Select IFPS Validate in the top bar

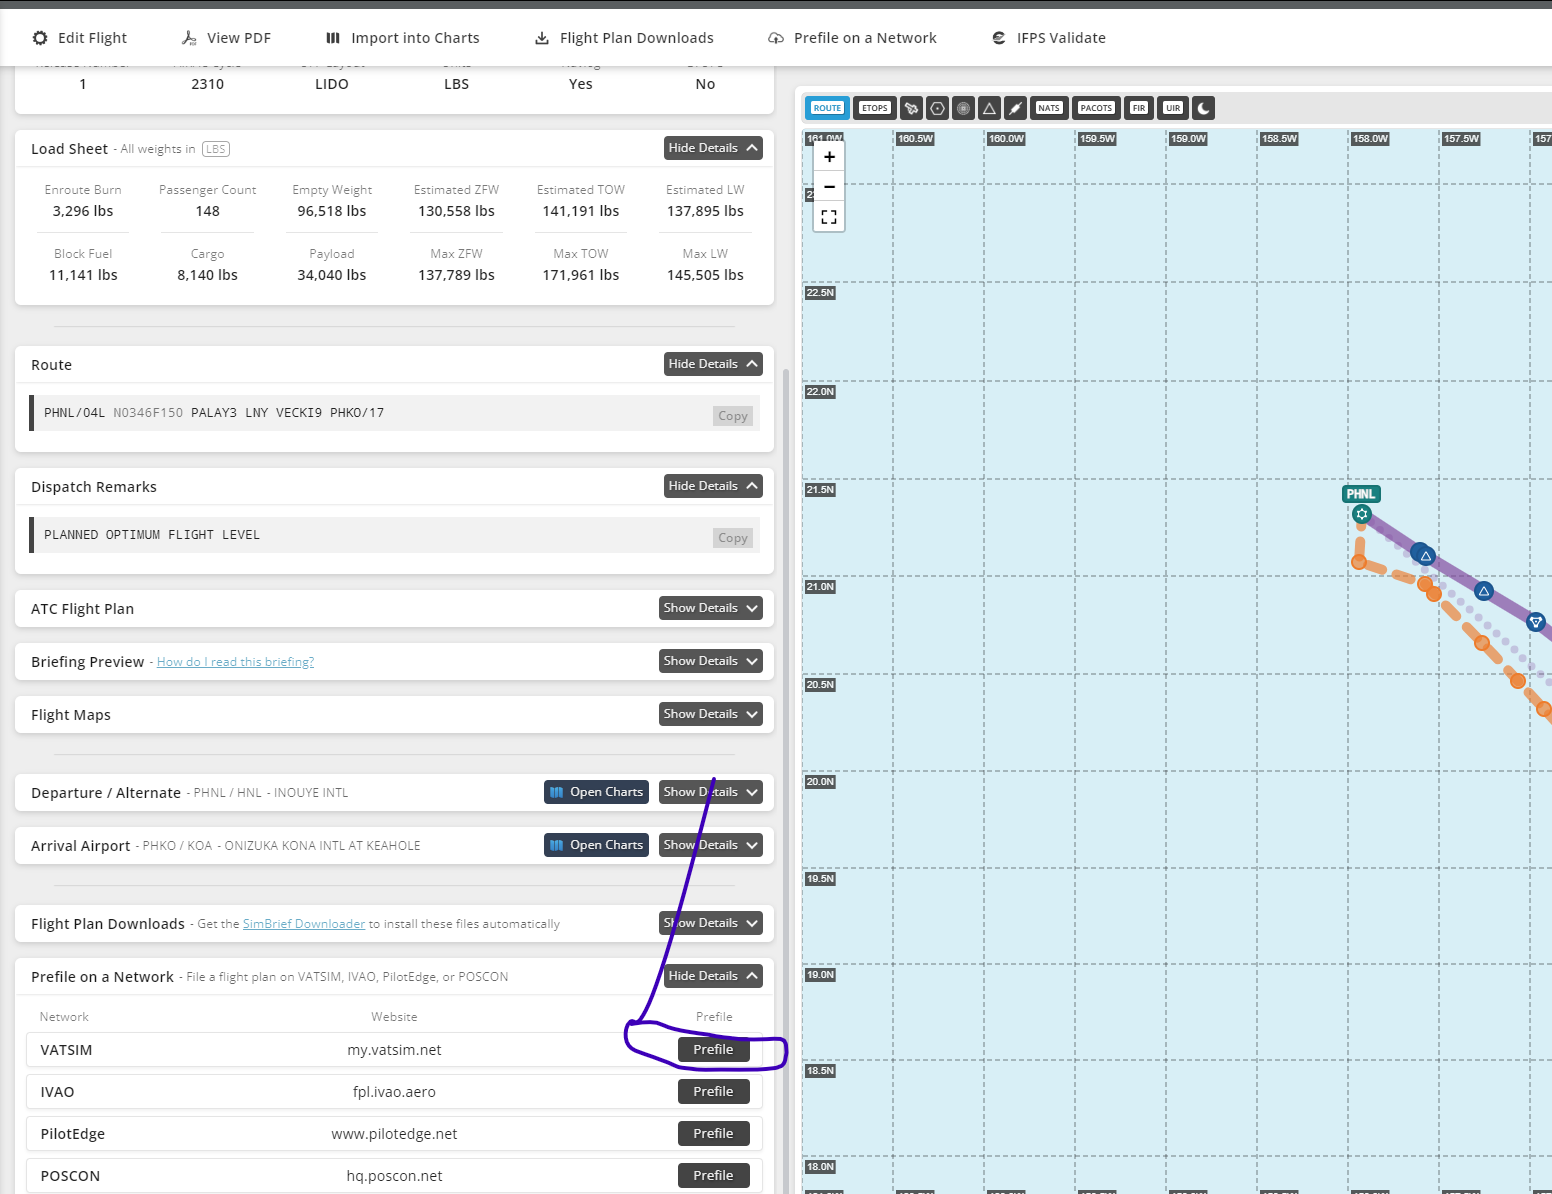1048,37
